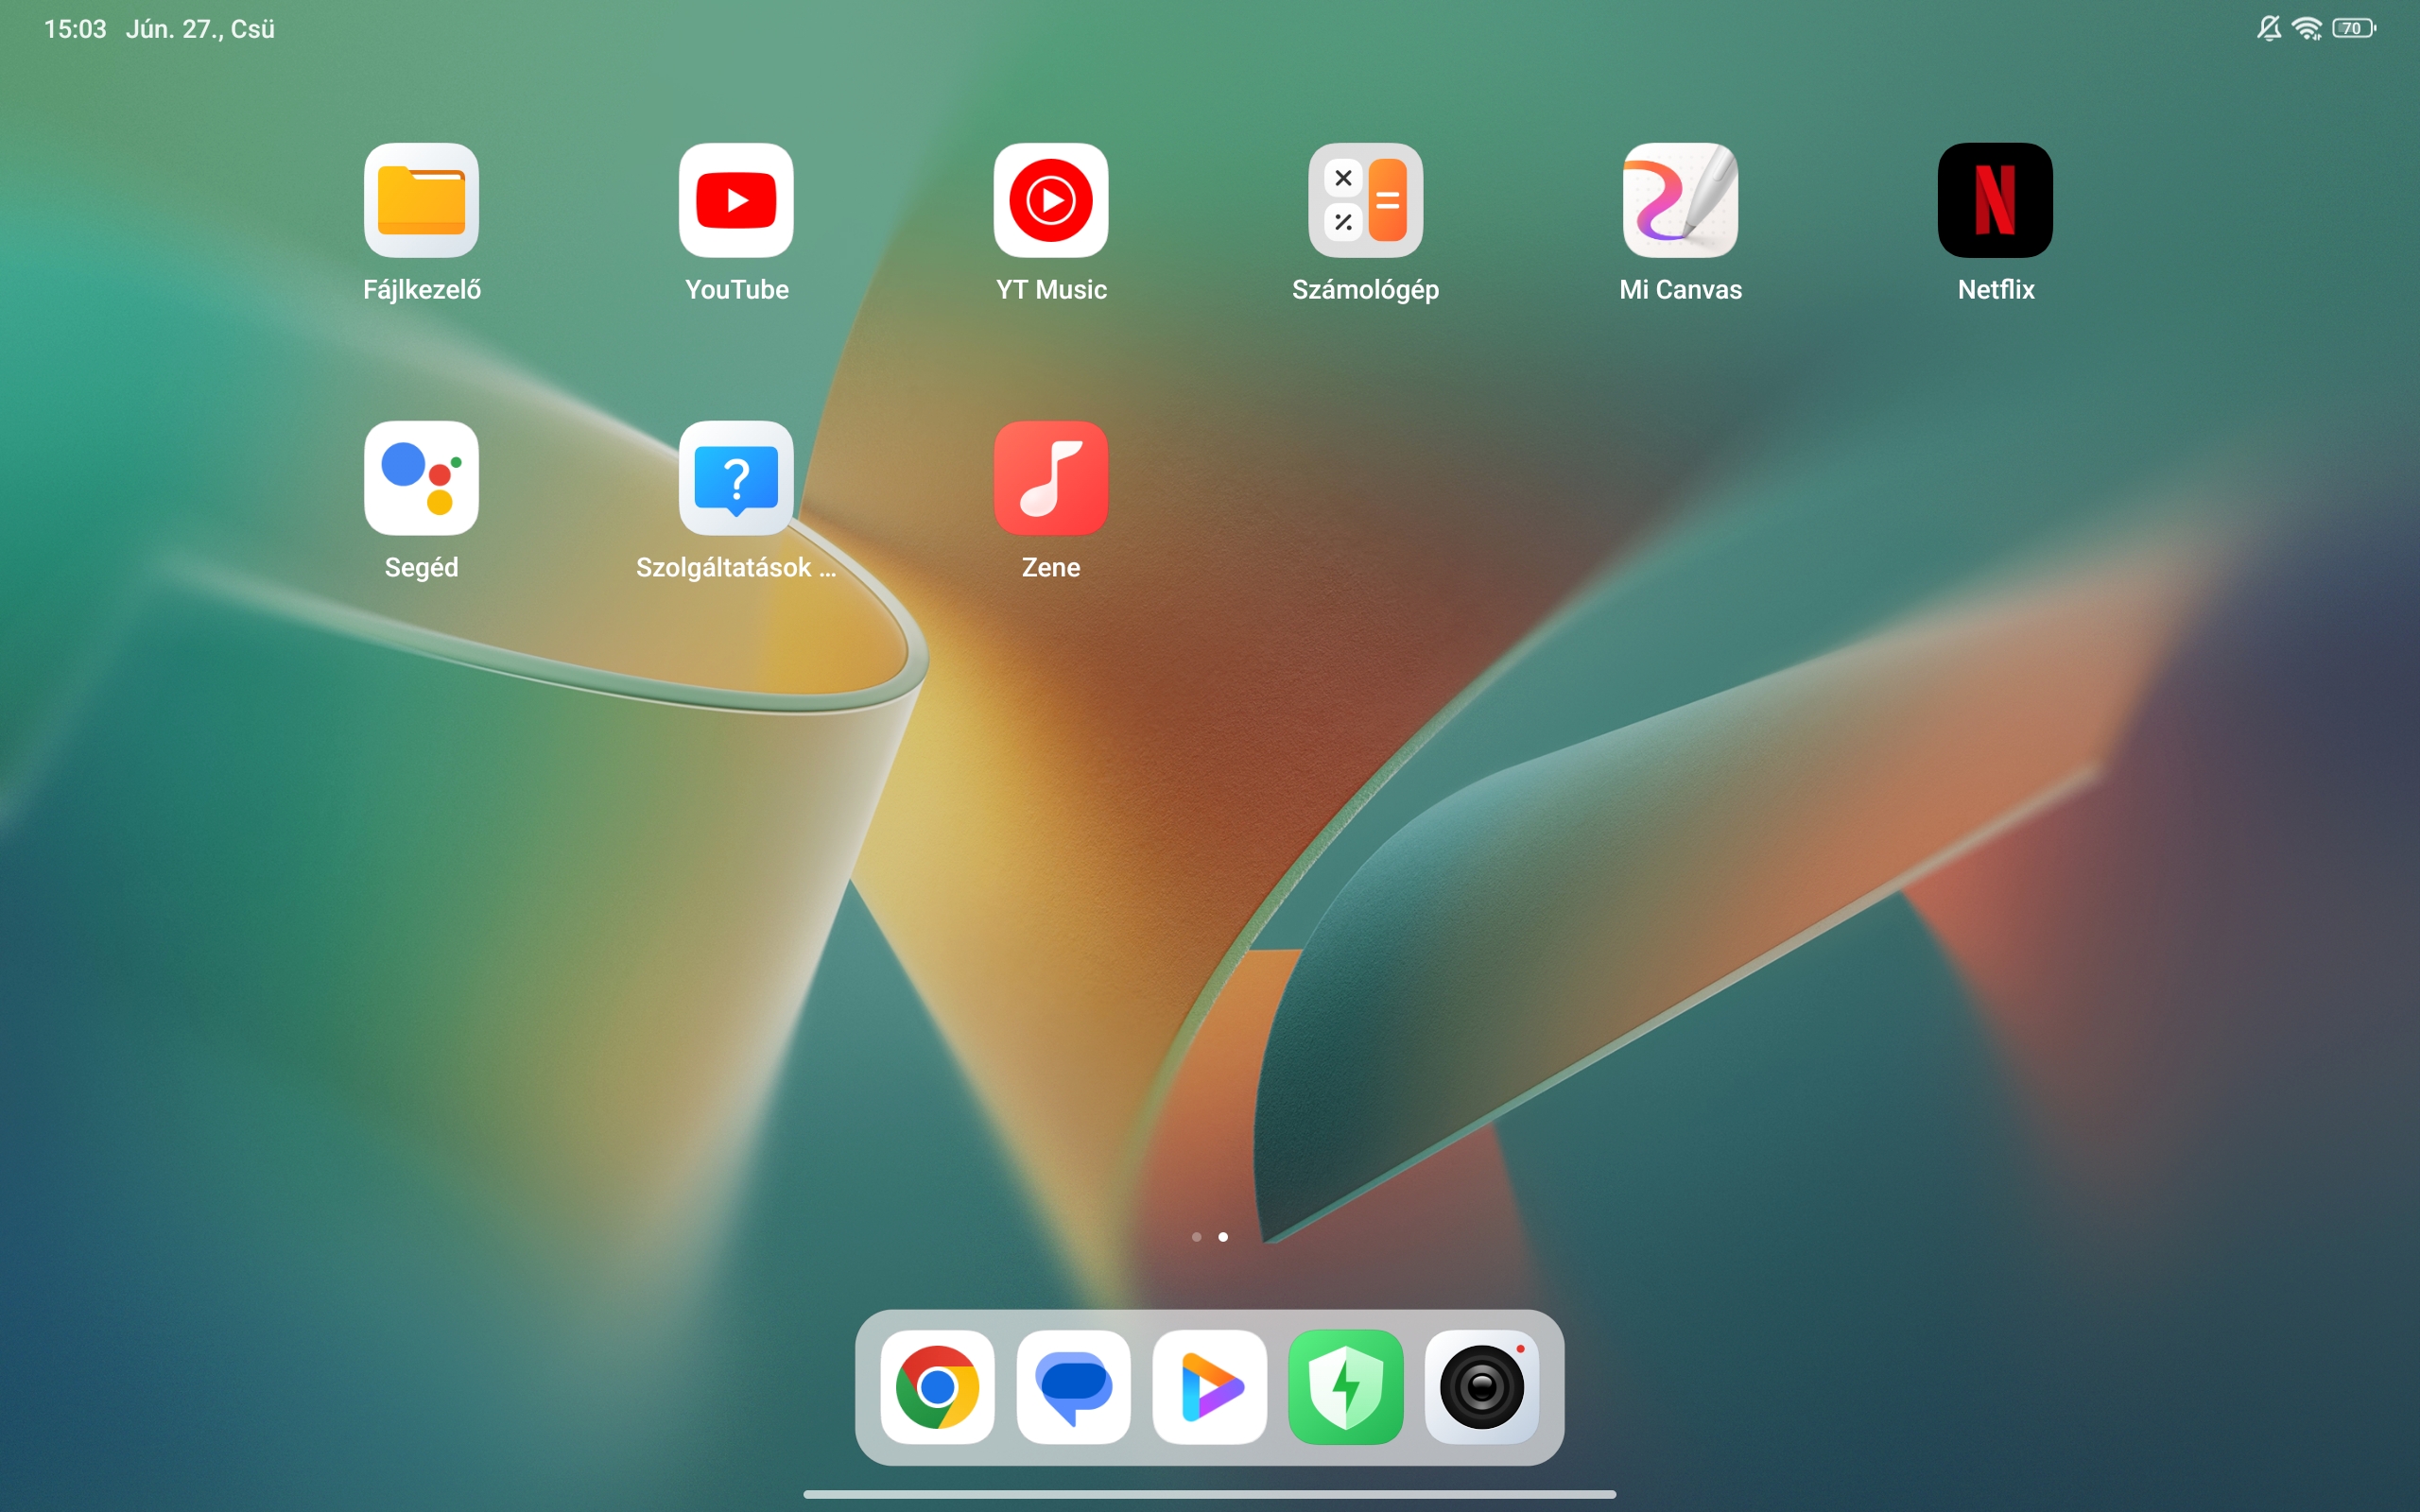
Task: Launch the YouTube app
Action: [x=736, y=200]
